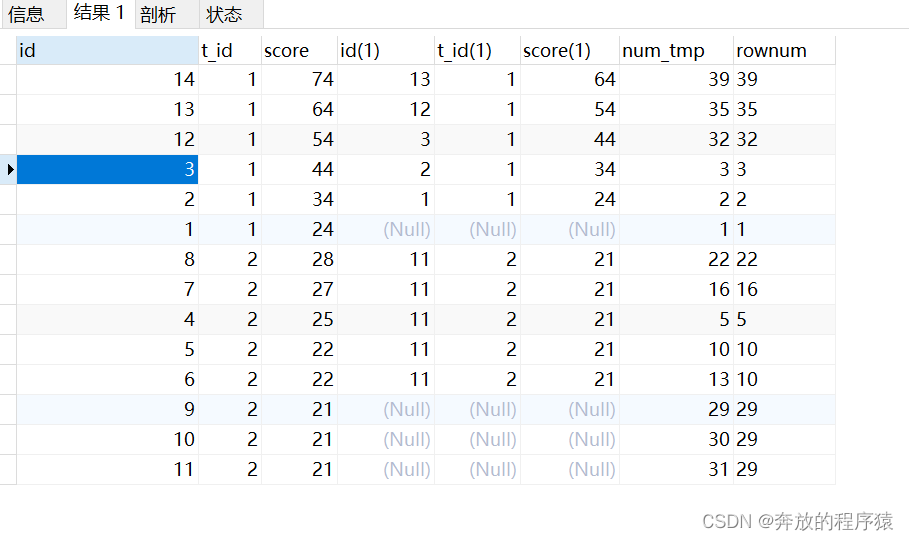Screen dimensions: 909x541
Task: Click the current-row arrow indicator
Action: (9, 170)
